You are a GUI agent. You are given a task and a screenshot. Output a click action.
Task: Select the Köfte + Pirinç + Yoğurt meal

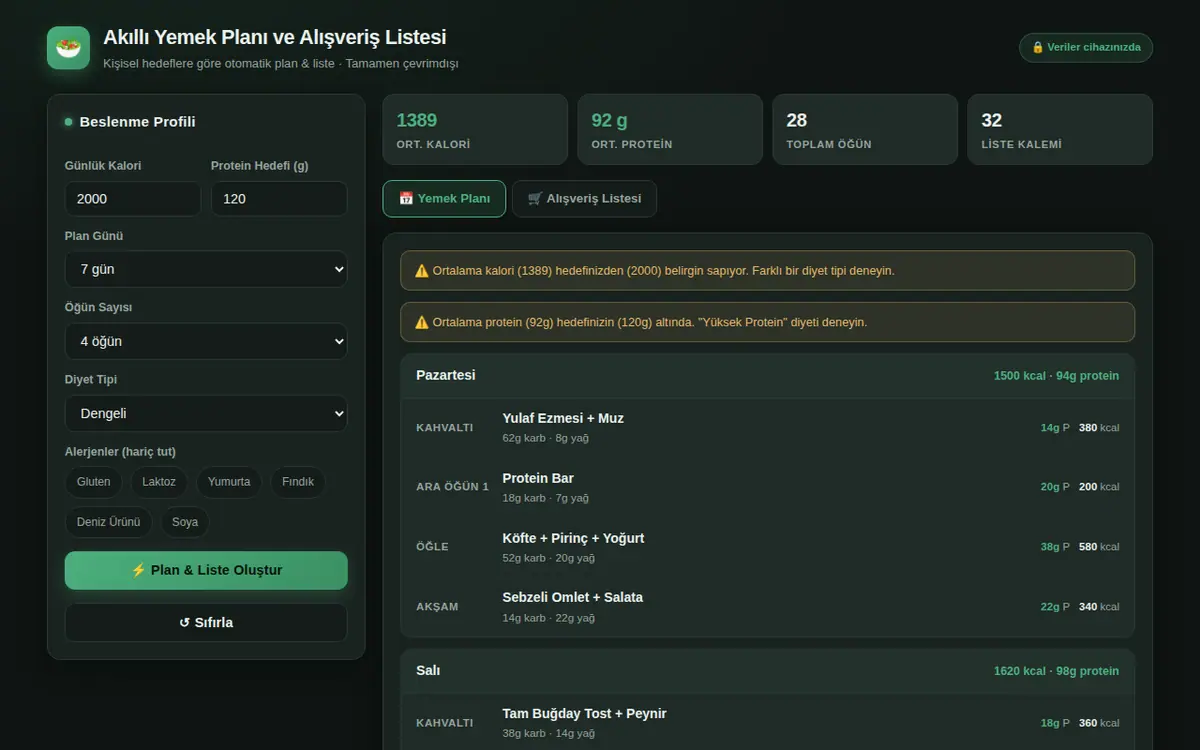click(768, 547)
